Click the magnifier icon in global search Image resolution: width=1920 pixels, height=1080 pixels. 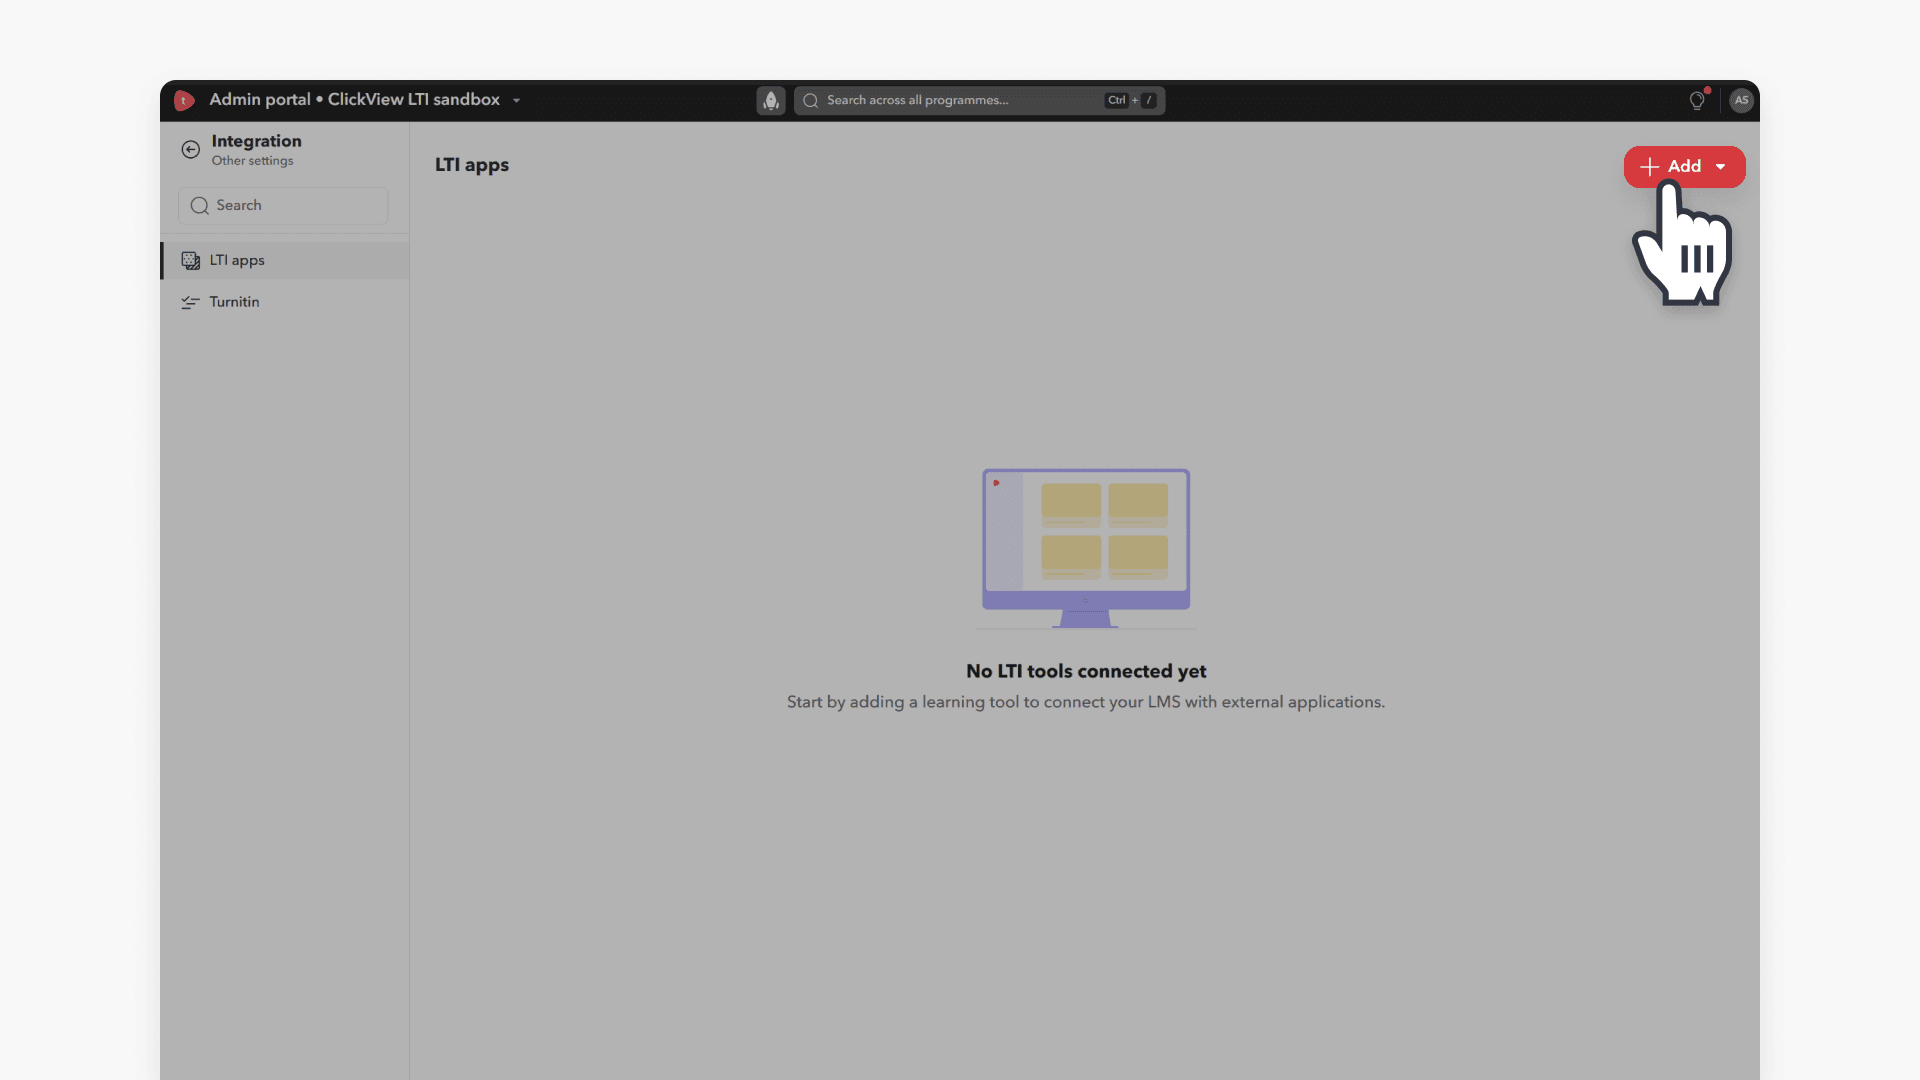pos(811,100)
